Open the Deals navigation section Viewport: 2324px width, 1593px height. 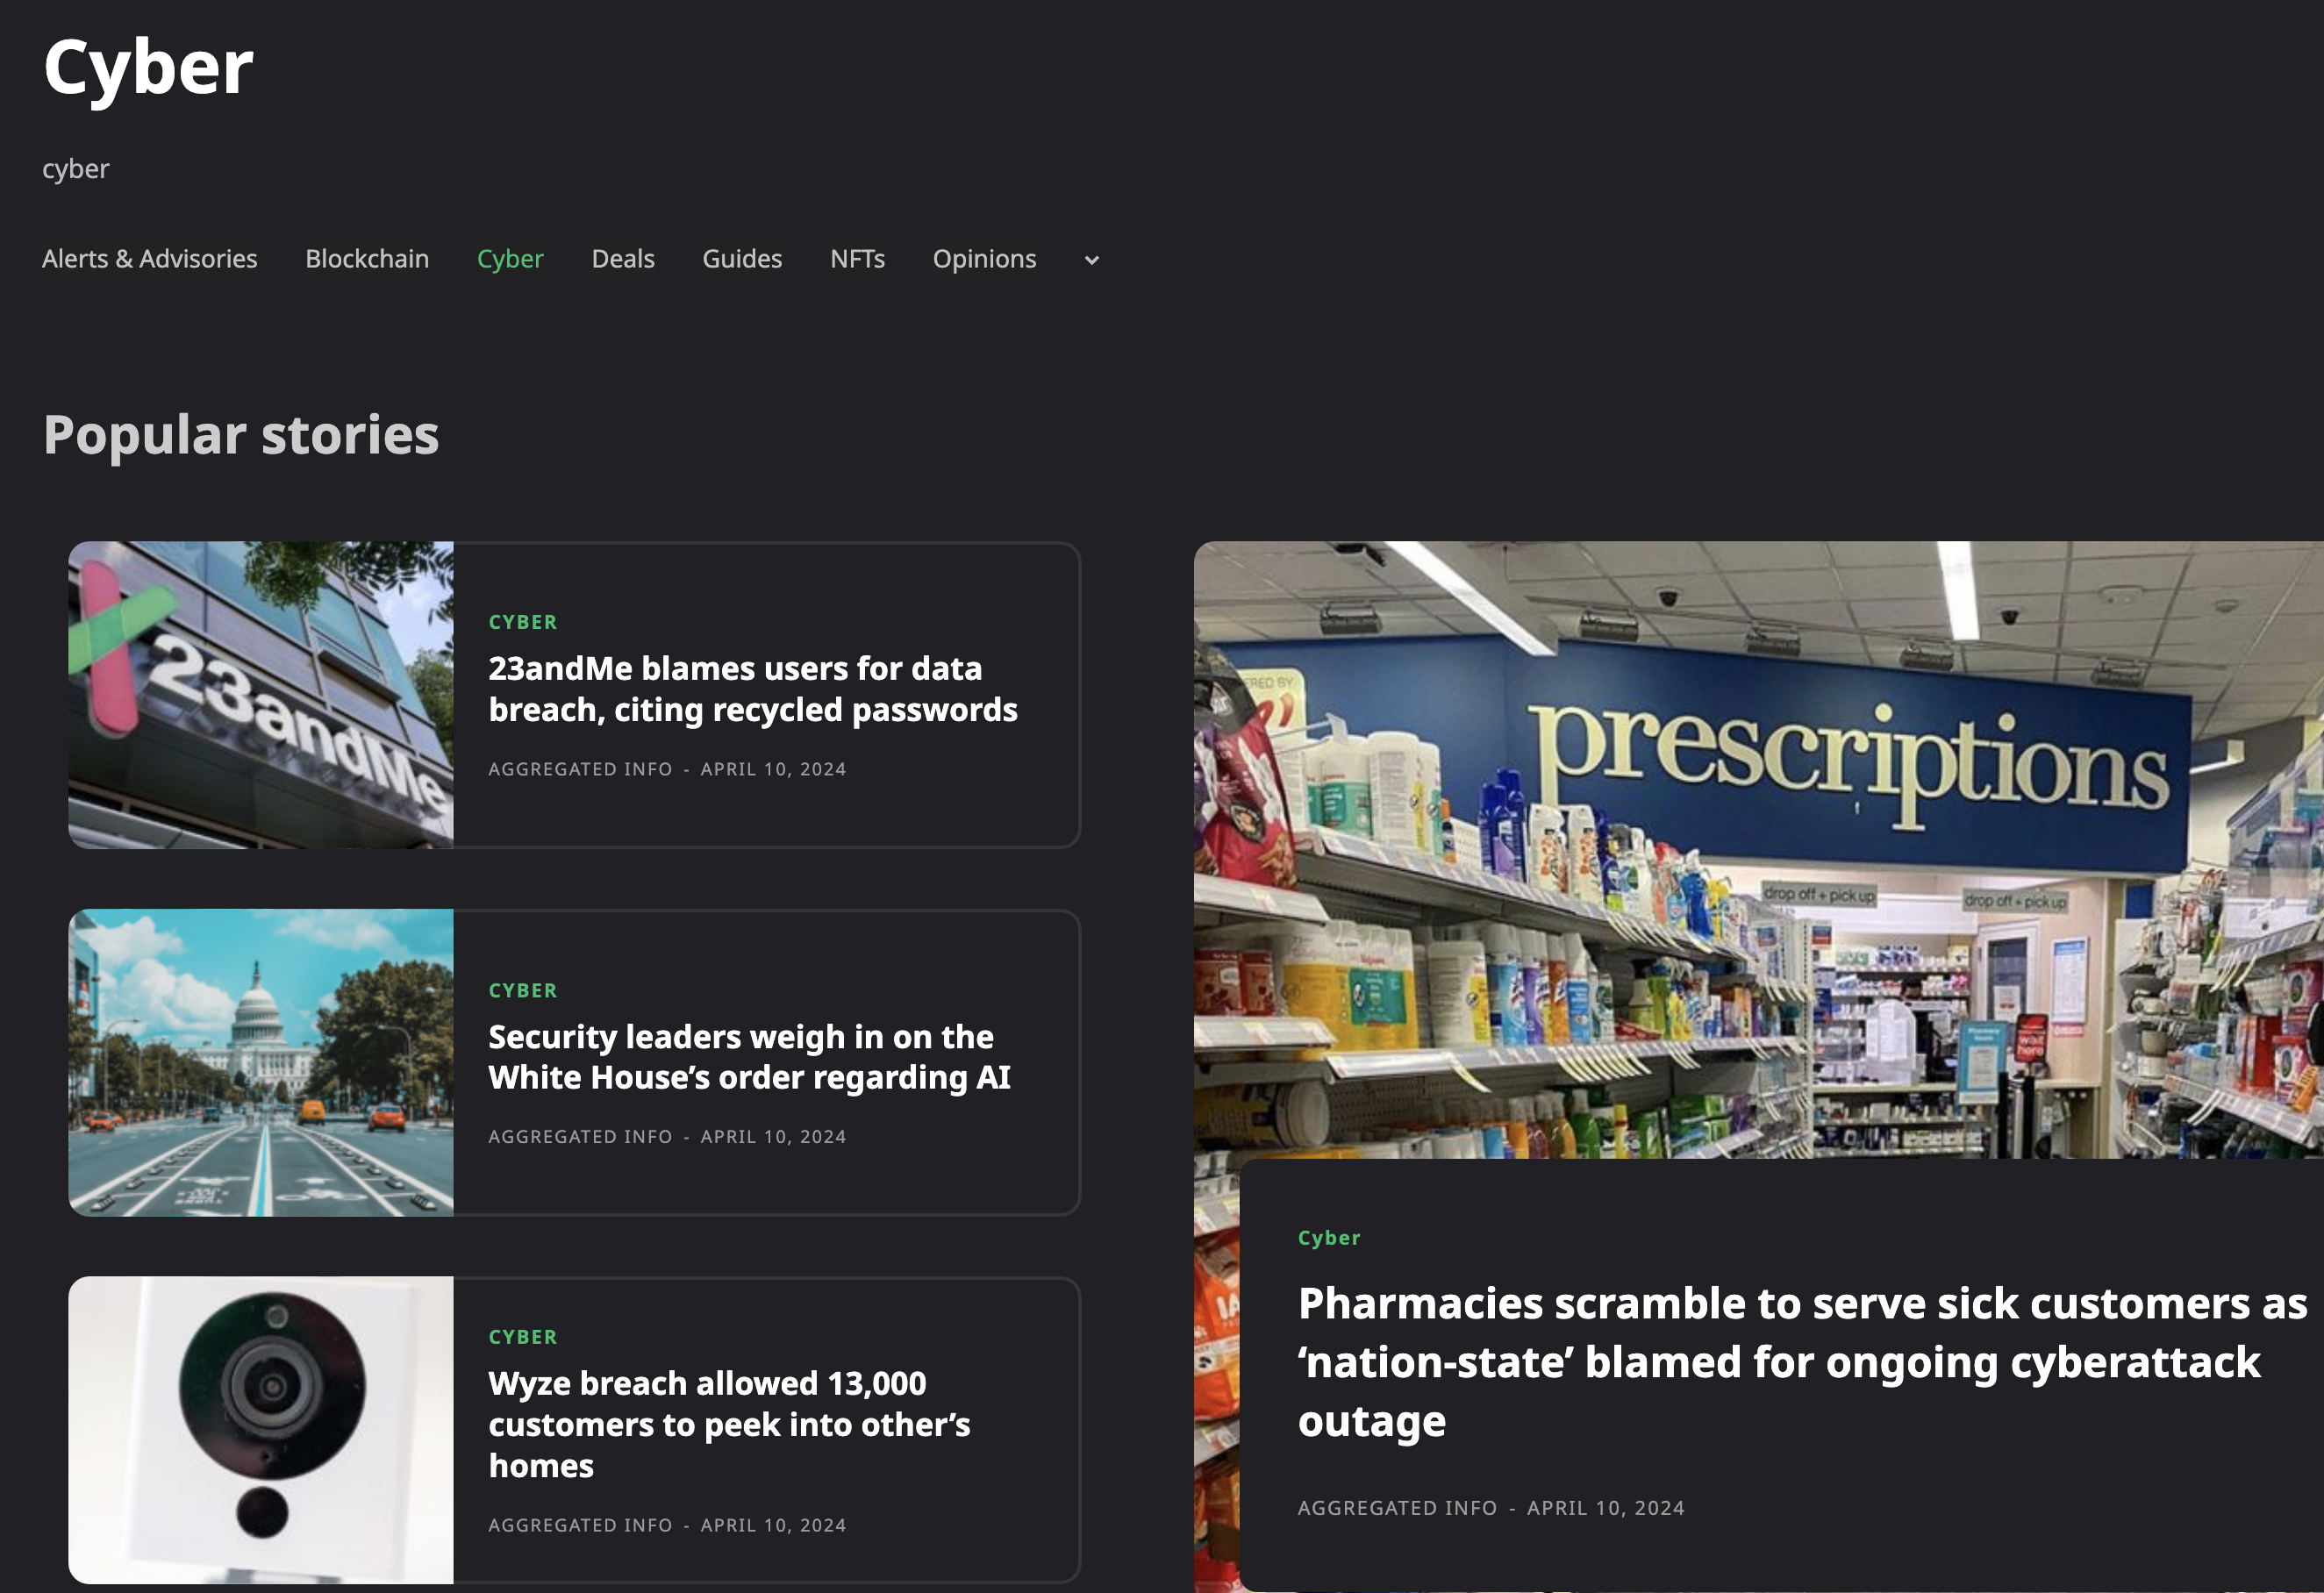[x=624, y=260]
